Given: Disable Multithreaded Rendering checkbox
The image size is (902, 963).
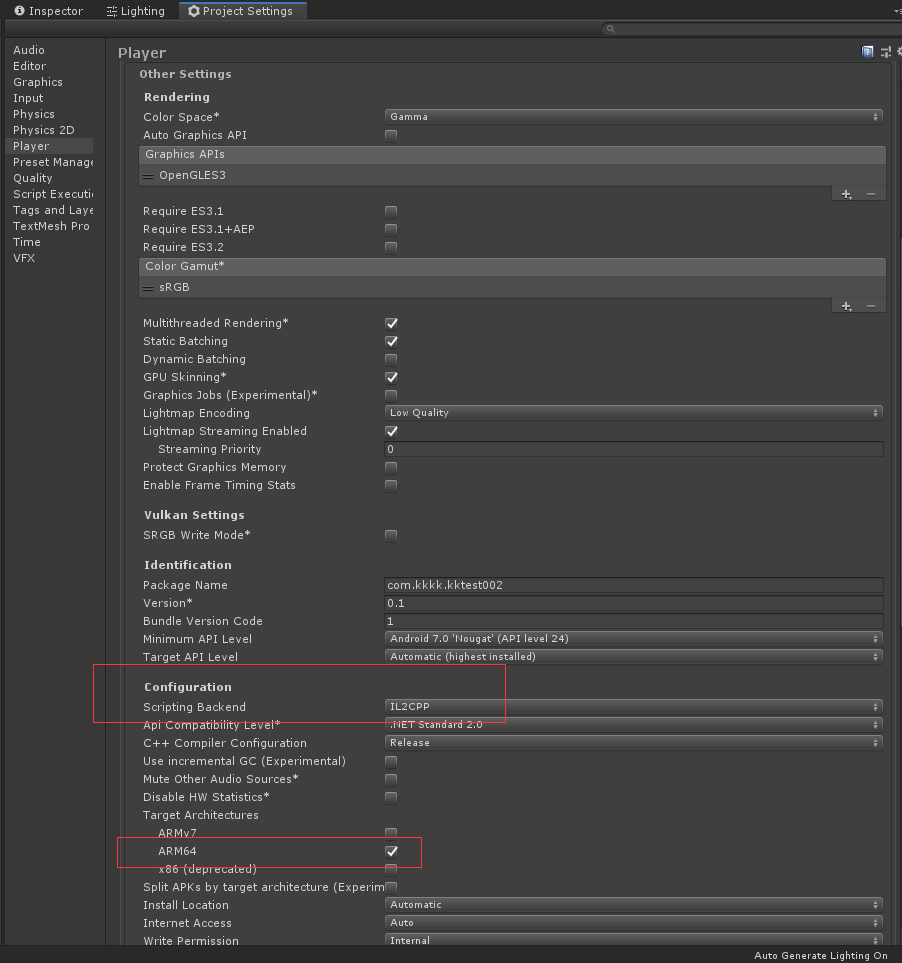Looking at the screenshot, I should (x=390, y=323).
